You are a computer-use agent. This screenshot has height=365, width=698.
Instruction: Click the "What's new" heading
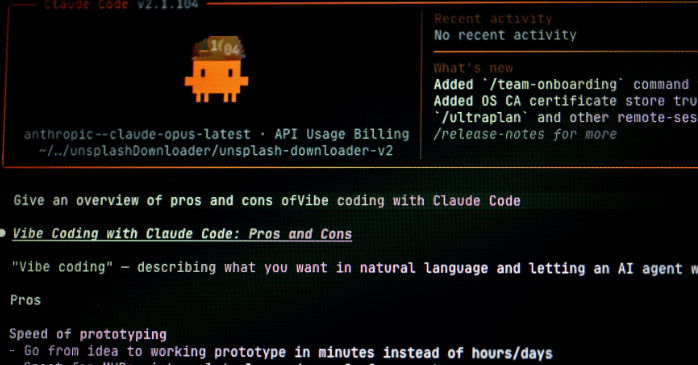[x=473, y=68]
